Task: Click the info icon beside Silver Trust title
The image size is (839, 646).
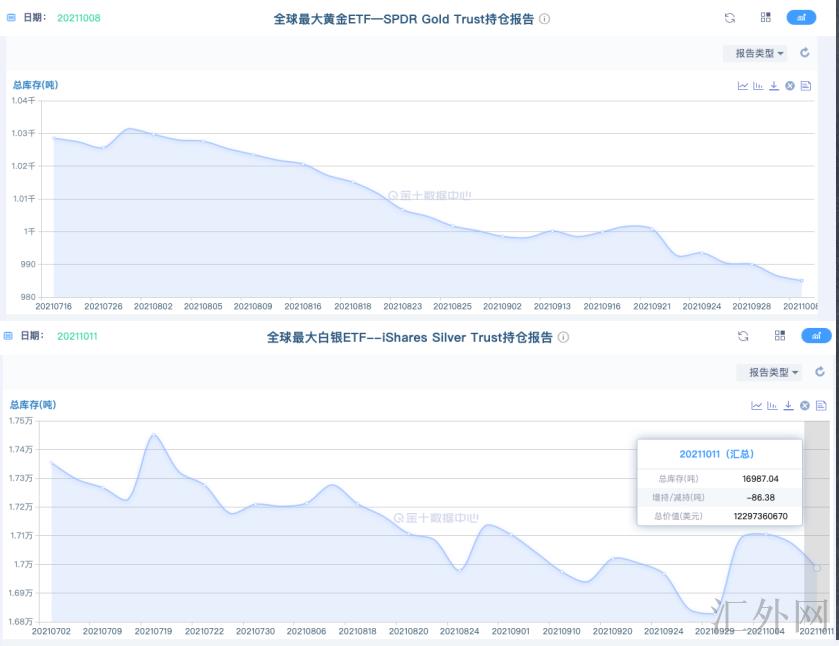Action: (563, 338)
